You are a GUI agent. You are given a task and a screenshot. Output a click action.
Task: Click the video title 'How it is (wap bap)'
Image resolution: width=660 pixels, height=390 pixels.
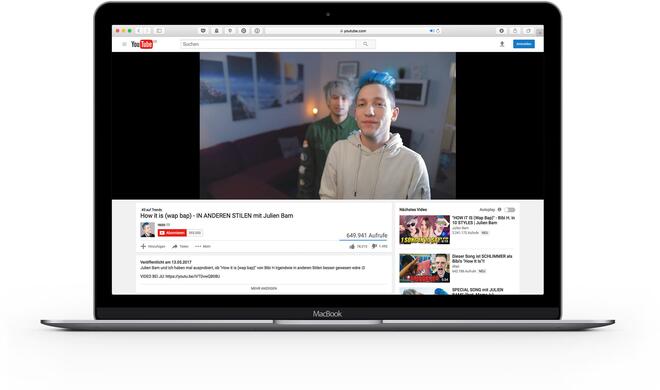point(217,215)
